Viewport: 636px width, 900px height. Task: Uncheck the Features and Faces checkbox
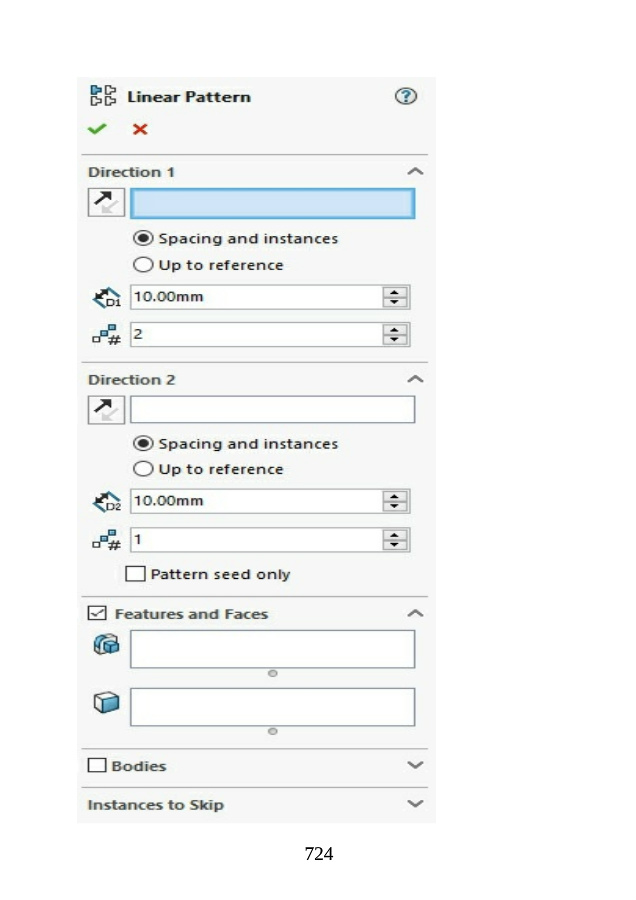point(97,614)
